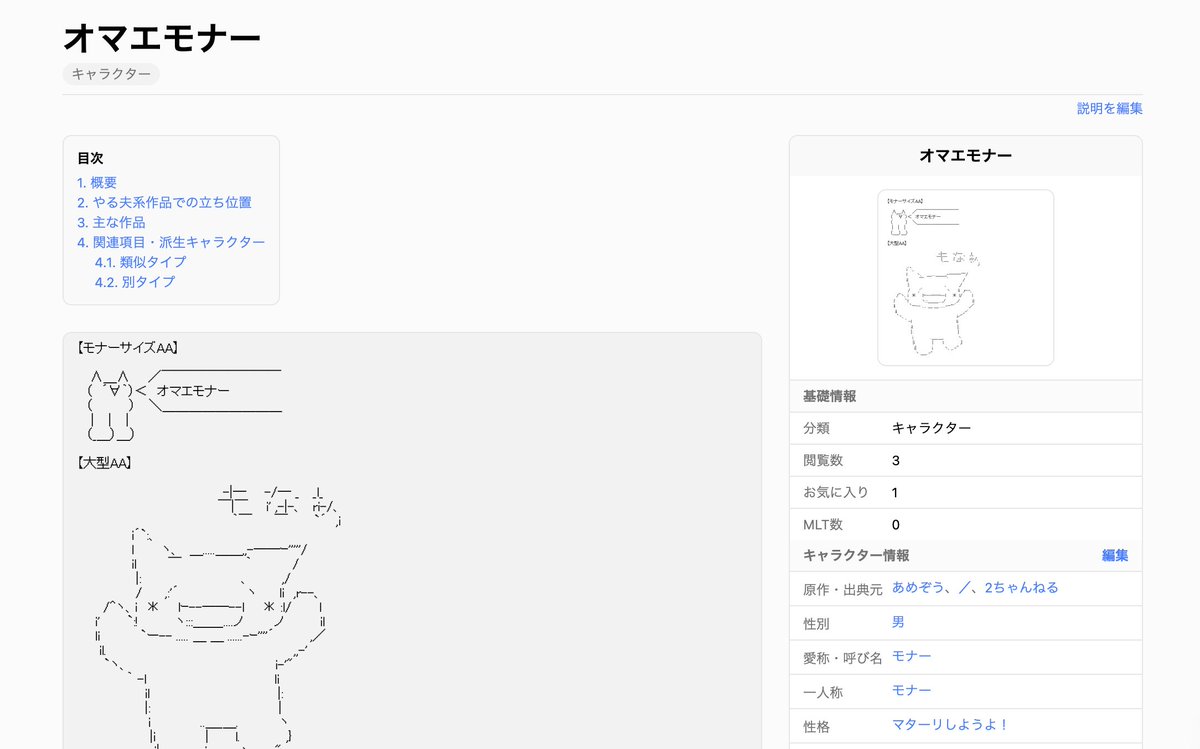Click モナー link in 愛称・呼び名 row
1200x749 pixels.
[911, 656]
